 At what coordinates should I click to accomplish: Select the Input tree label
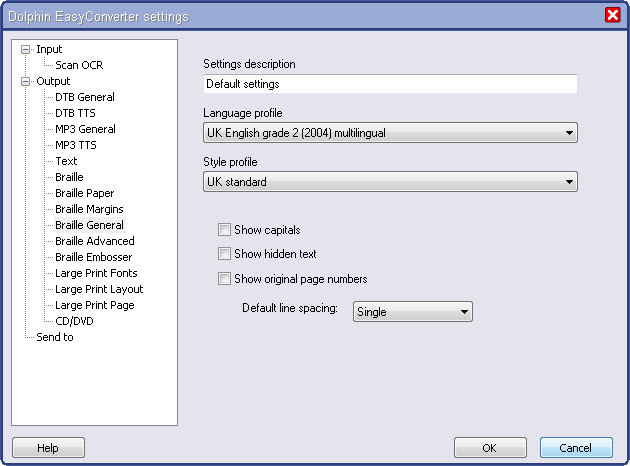49,49
